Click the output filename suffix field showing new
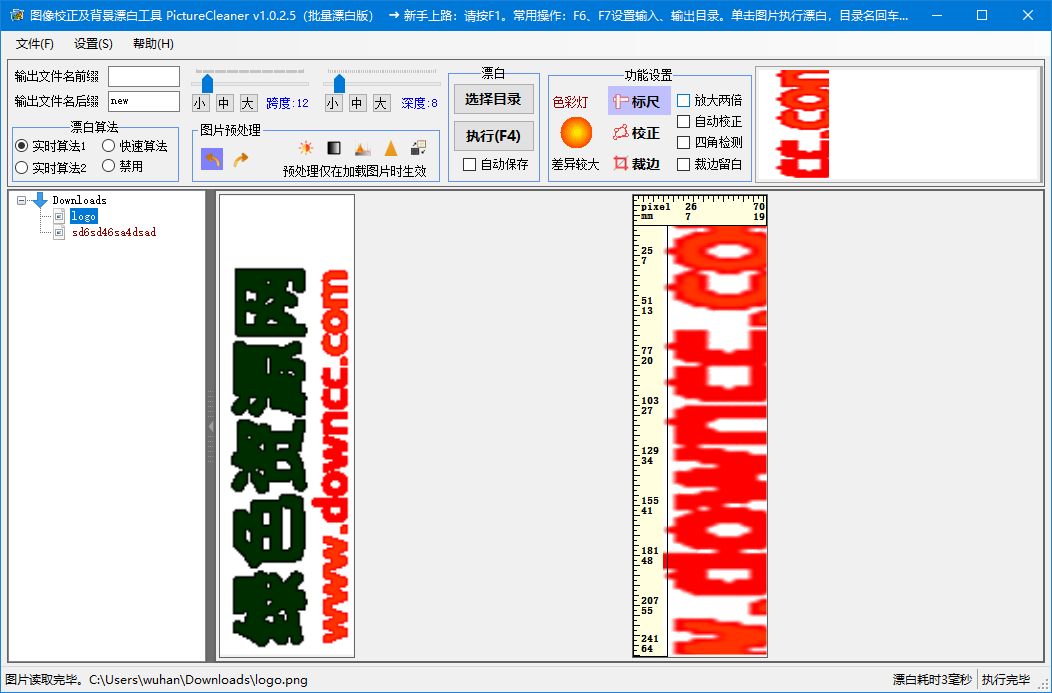 coord(143,101)
